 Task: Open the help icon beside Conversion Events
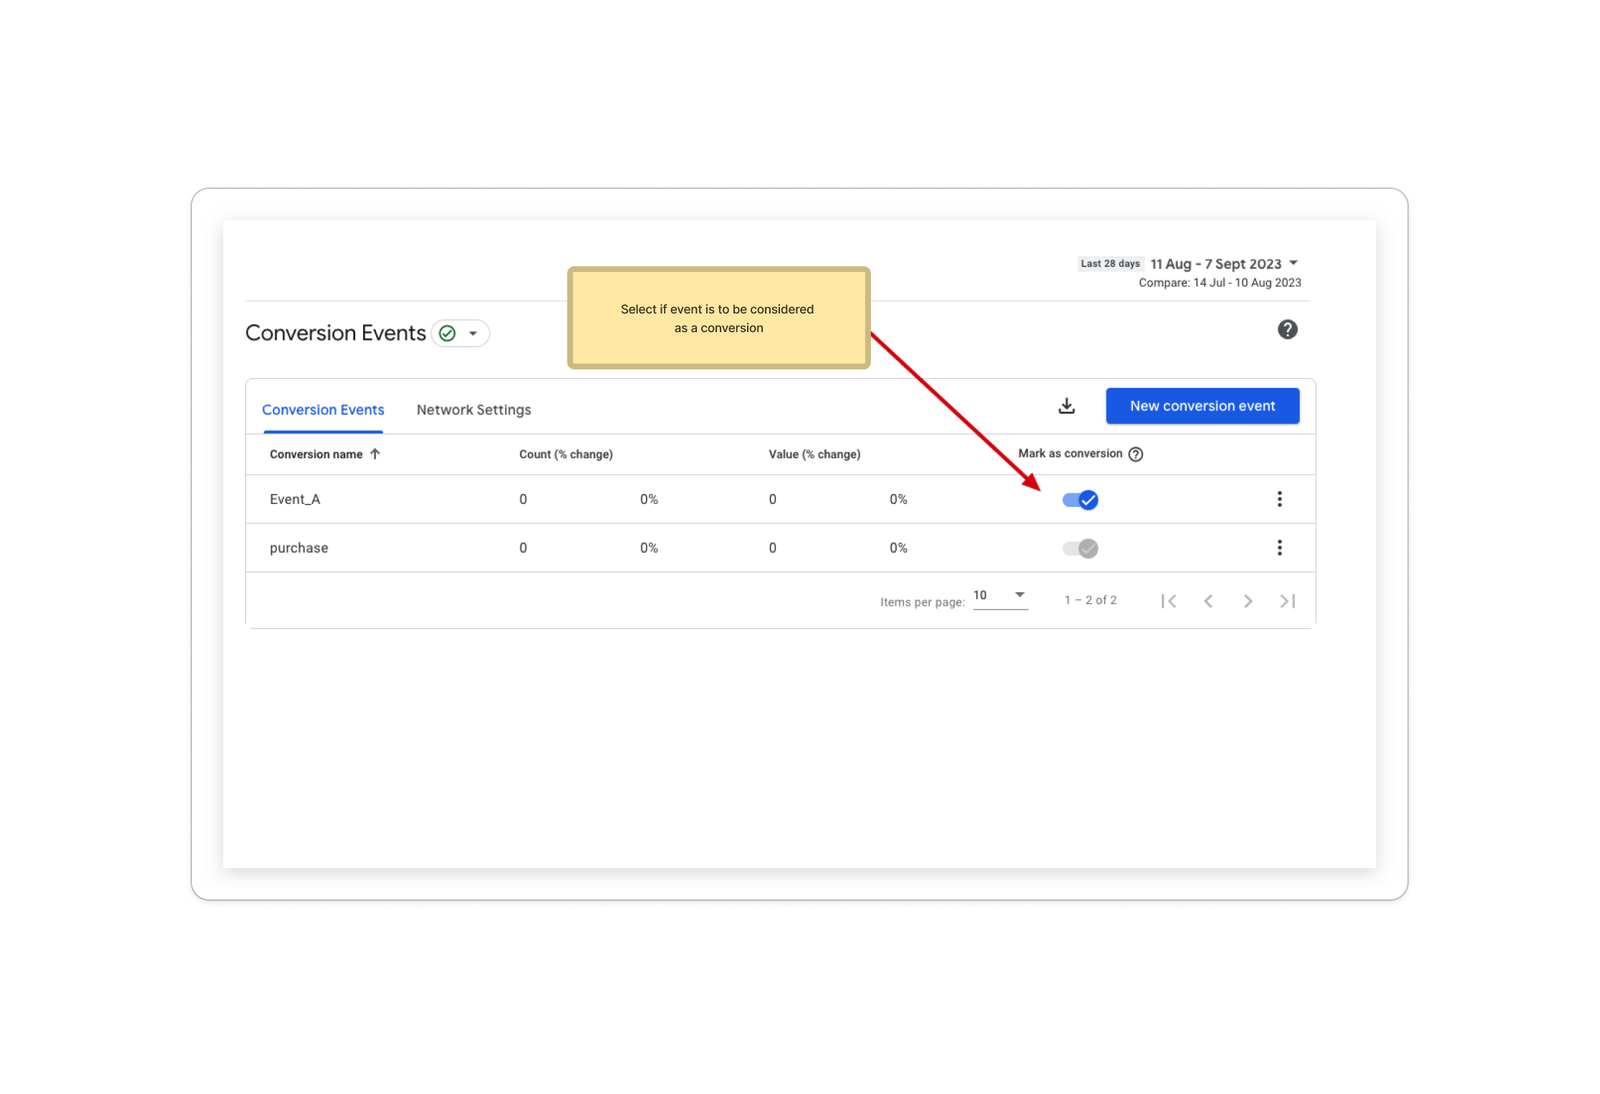pyautogui.click(x=1287, y=329)
